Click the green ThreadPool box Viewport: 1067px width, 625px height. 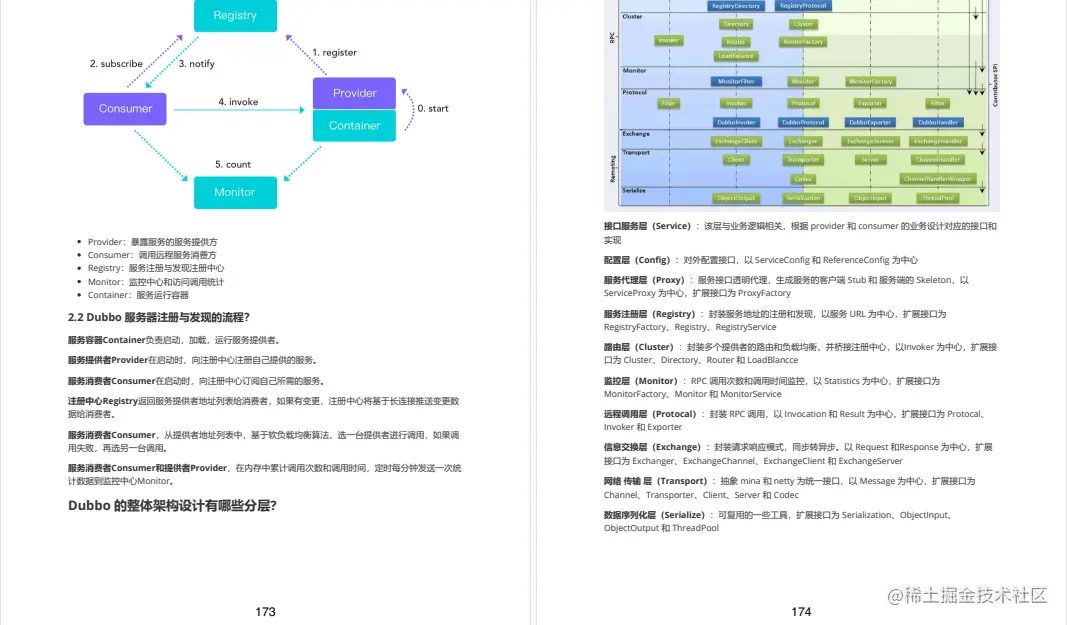(x=938, y=198)
